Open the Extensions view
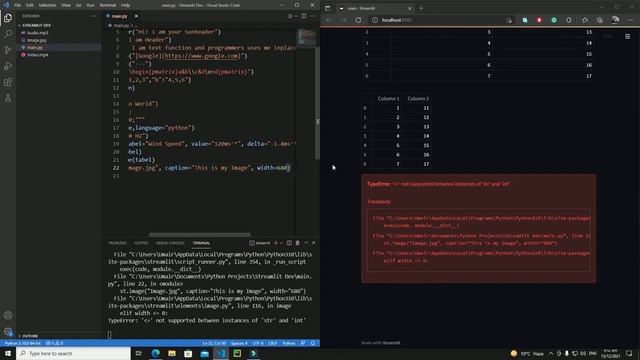The image size is (640, 360). point(8,82)
